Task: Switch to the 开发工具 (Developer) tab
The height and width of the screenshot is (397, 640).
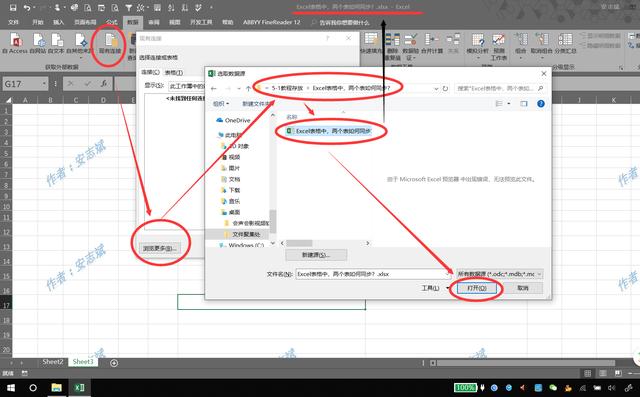Action: coord(201,22)
